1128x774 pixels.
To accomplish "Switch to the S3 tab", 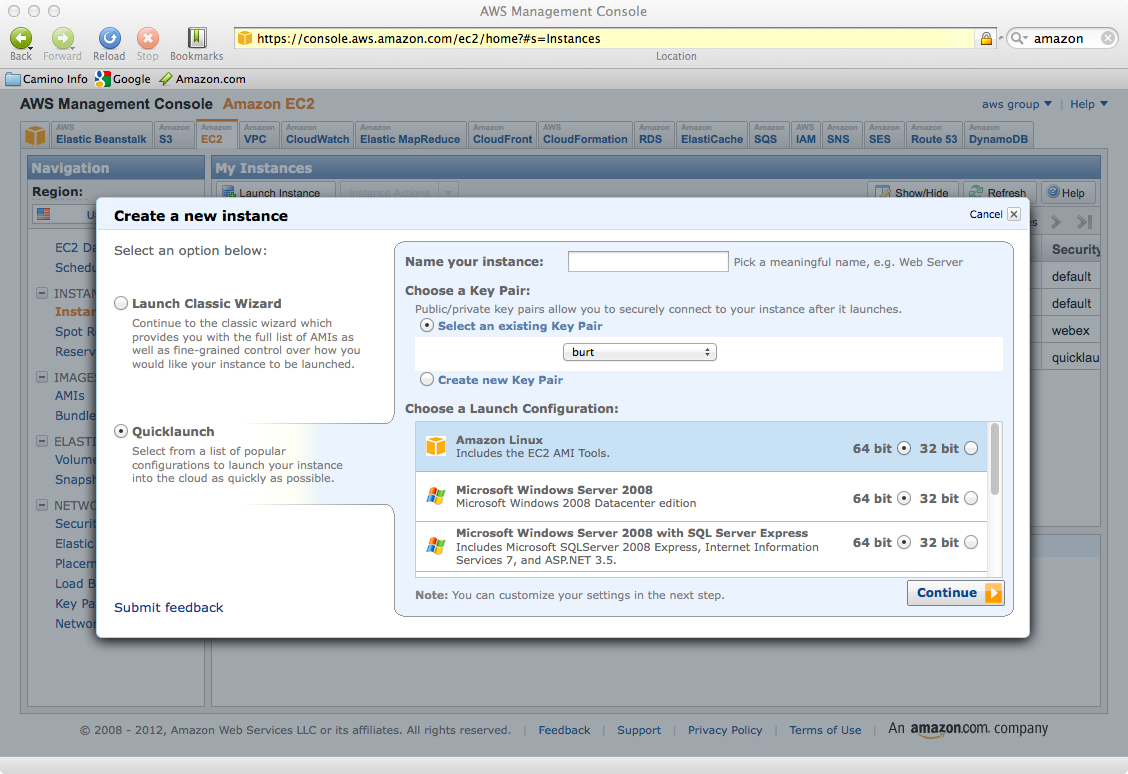I will (173, 135).
